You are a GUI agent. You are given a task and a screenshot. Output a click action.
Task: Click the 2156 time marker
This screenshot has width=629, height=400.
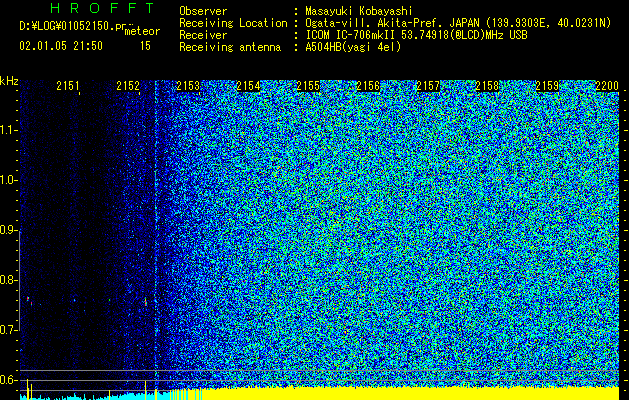coord(368,86)
